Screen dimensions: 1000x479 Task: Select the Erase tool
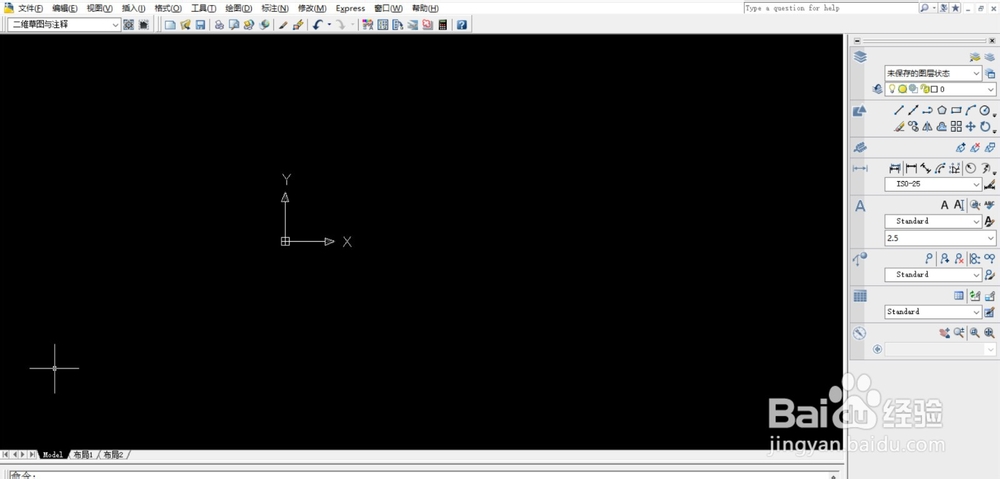899,126
